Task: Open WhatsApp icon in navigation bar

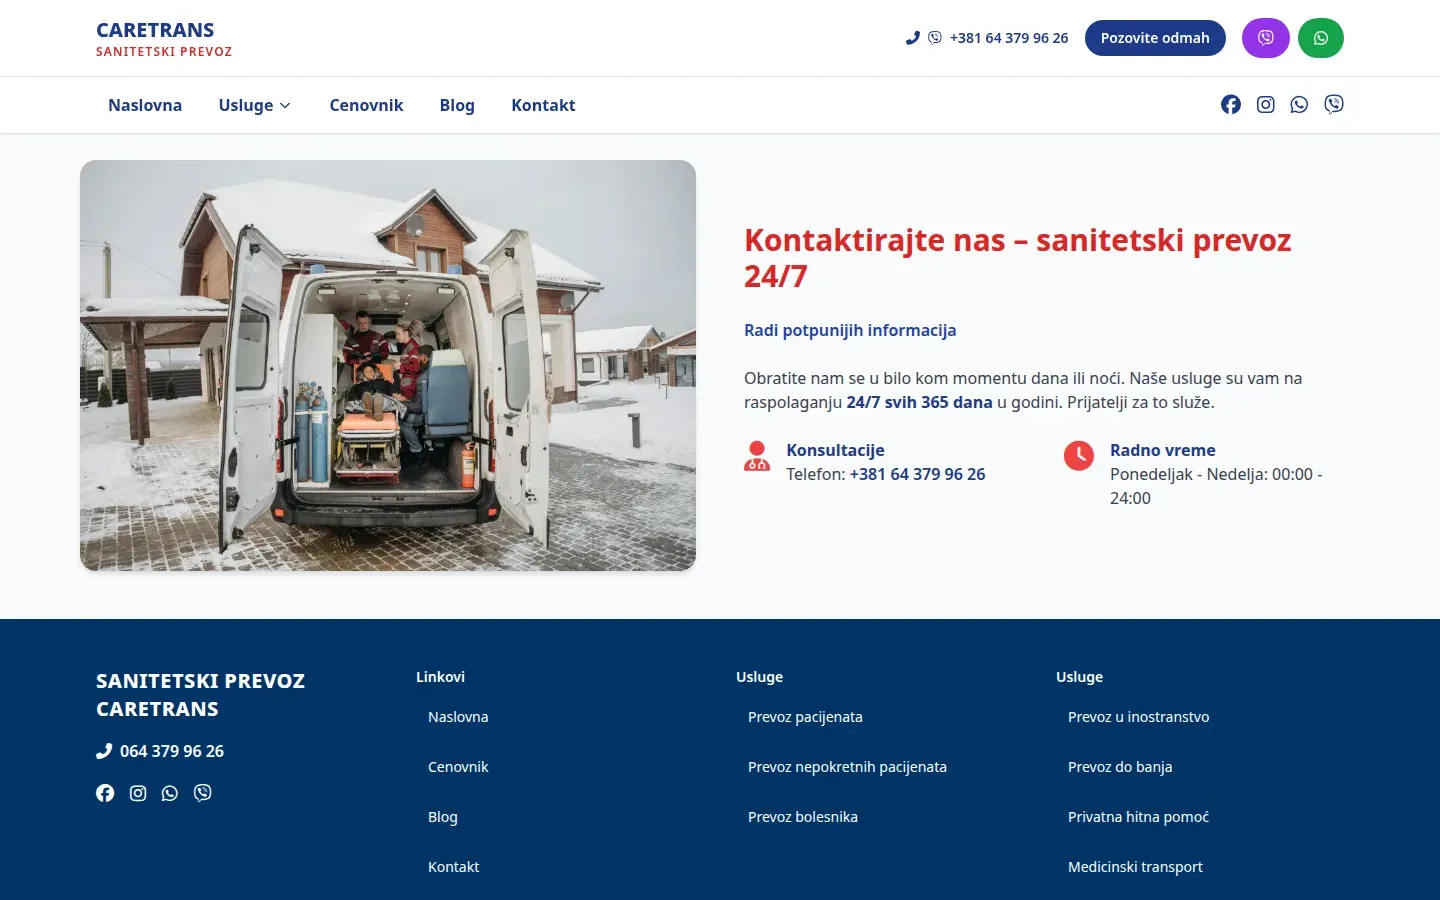Action: (1299, 105)
